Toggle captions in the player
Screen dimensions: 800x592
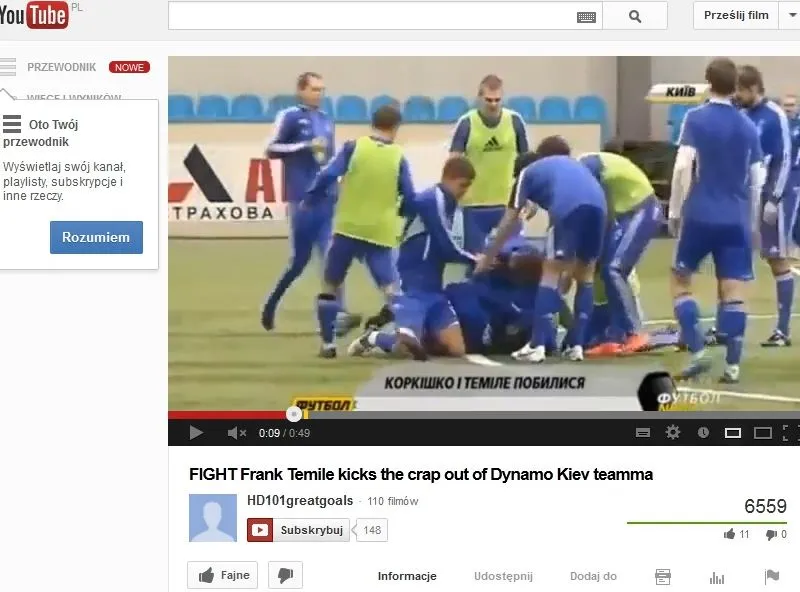[x=643, y=433]
